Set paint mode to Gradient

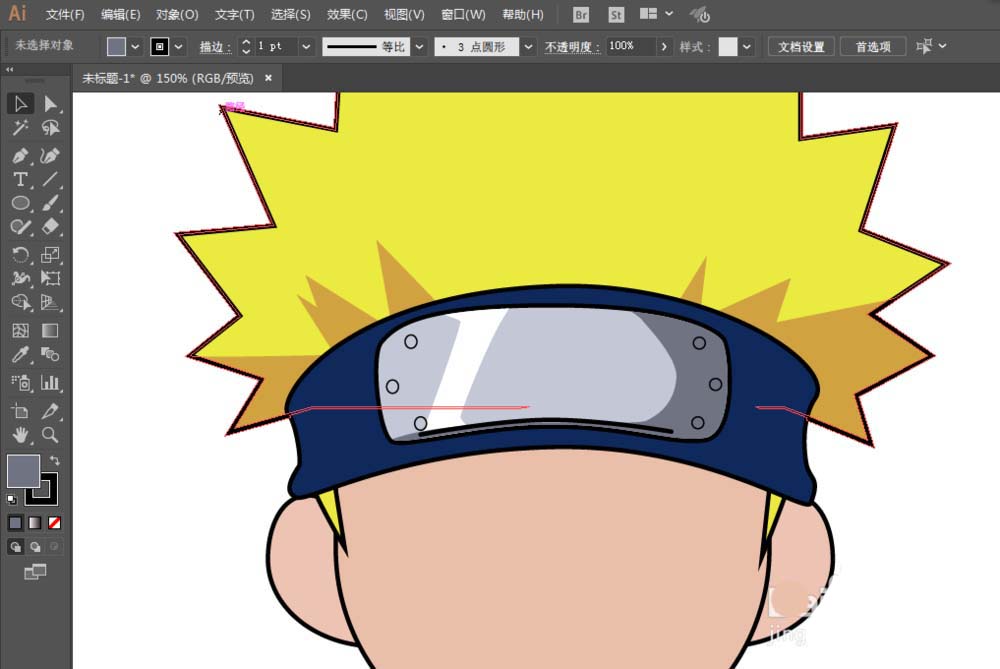tap(35, 523)
